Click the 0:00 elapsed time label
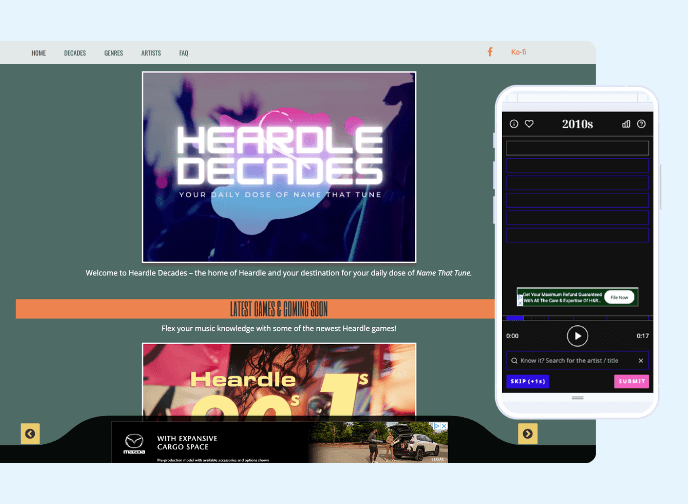 [512, 336]
